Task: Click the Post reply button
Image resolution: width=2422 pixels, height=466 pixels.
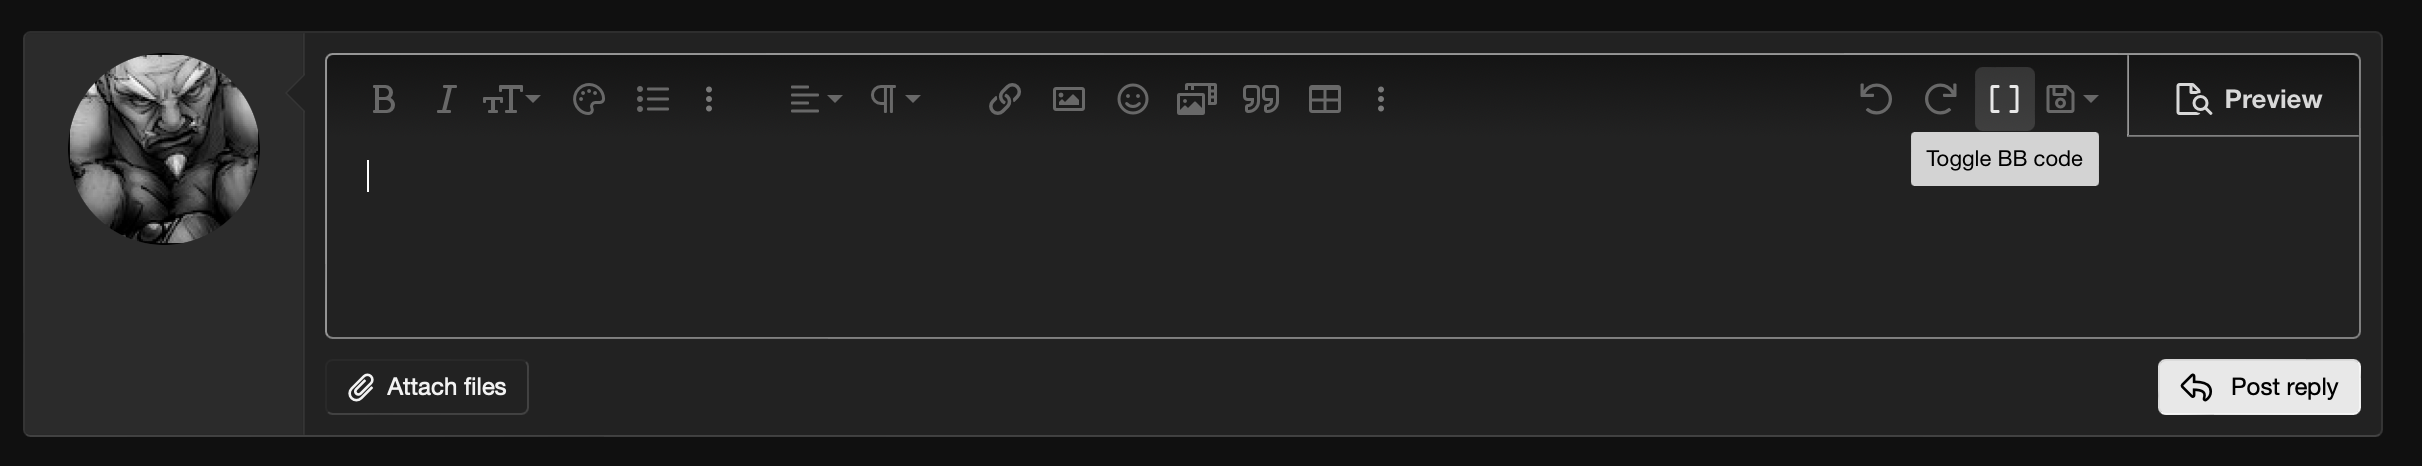Action: click(2259, 387)
